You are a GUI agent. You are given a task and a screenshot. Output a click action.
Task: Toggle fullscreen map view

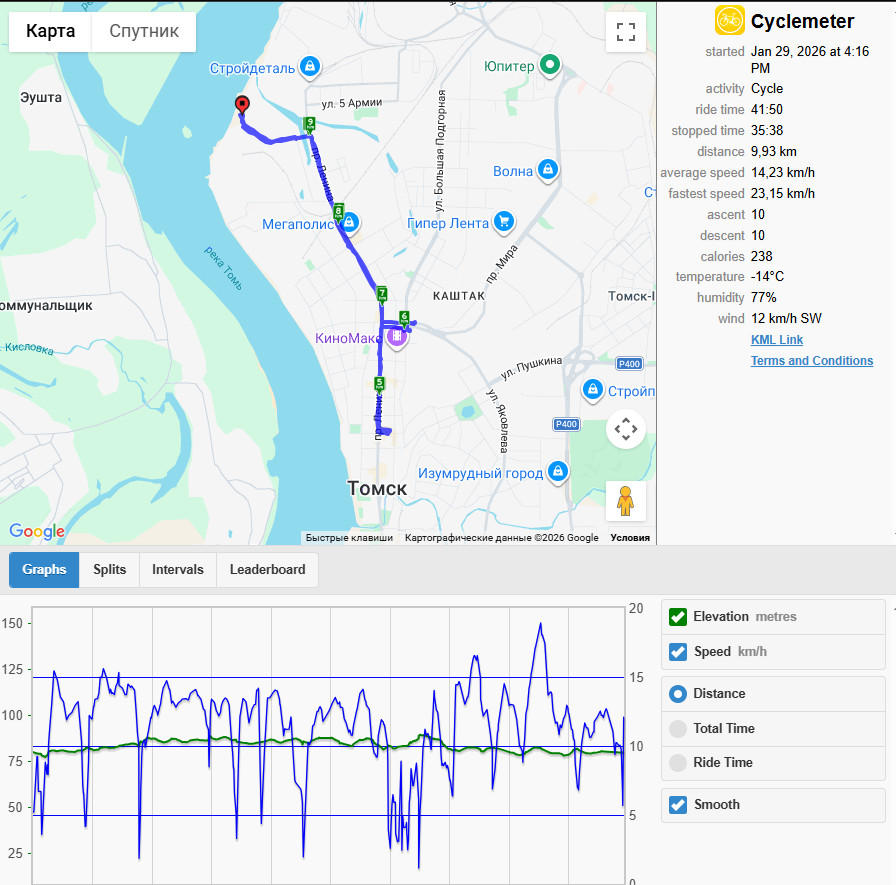pyautogui.click(x=626, y=32)
